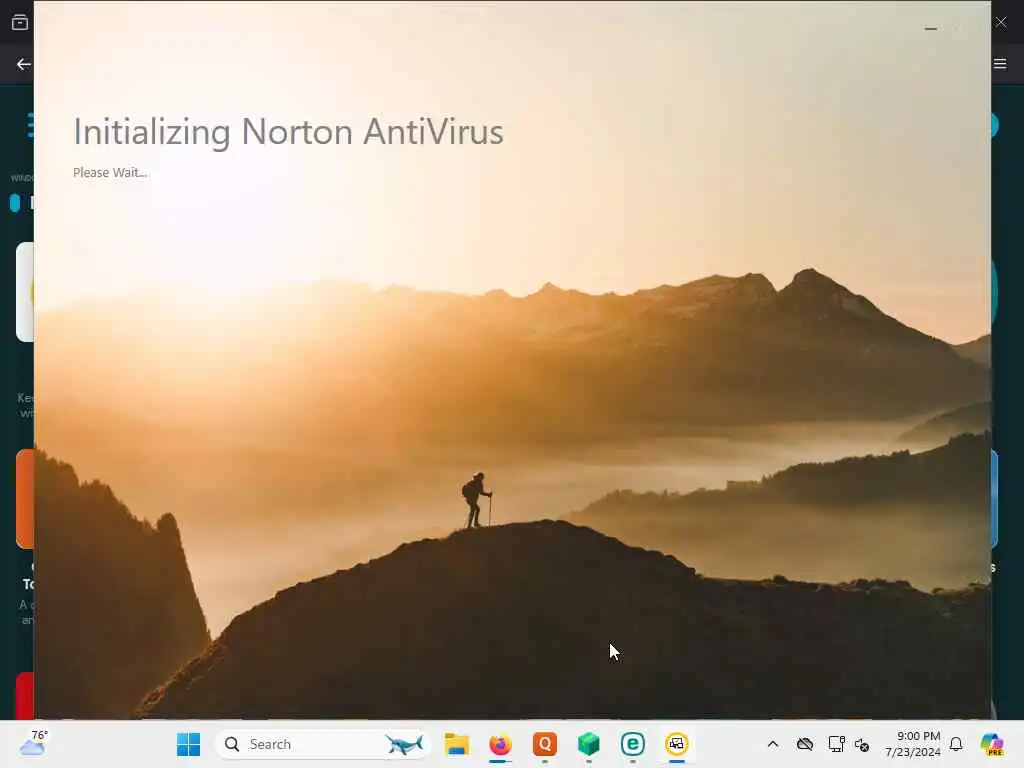Open the weather widget showing 76°
The image size is (1024, 768).
point(33,743)
